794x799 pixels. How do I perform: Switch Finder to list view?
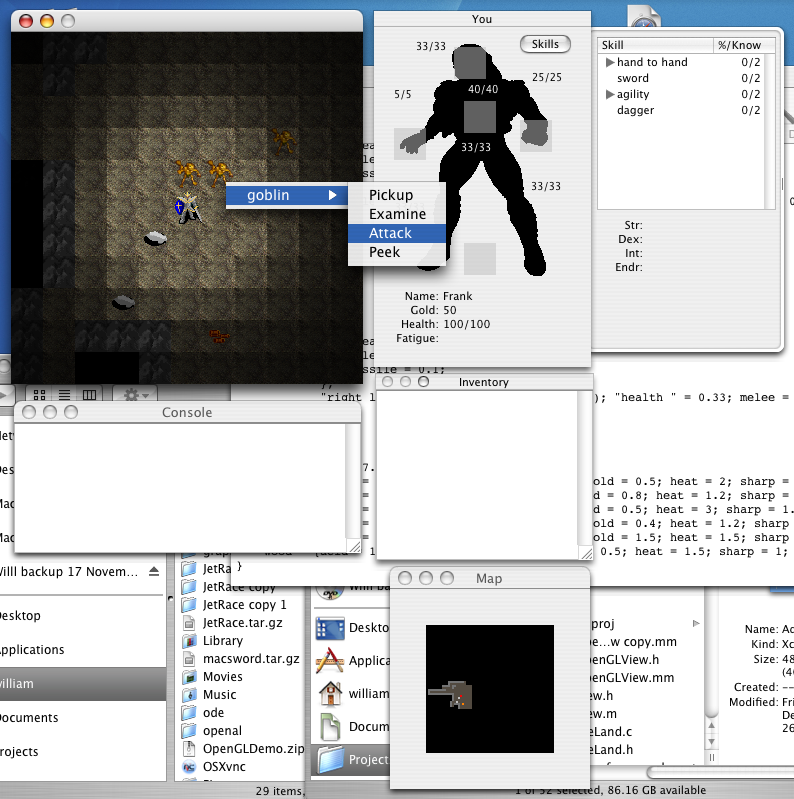pos(64,395)
